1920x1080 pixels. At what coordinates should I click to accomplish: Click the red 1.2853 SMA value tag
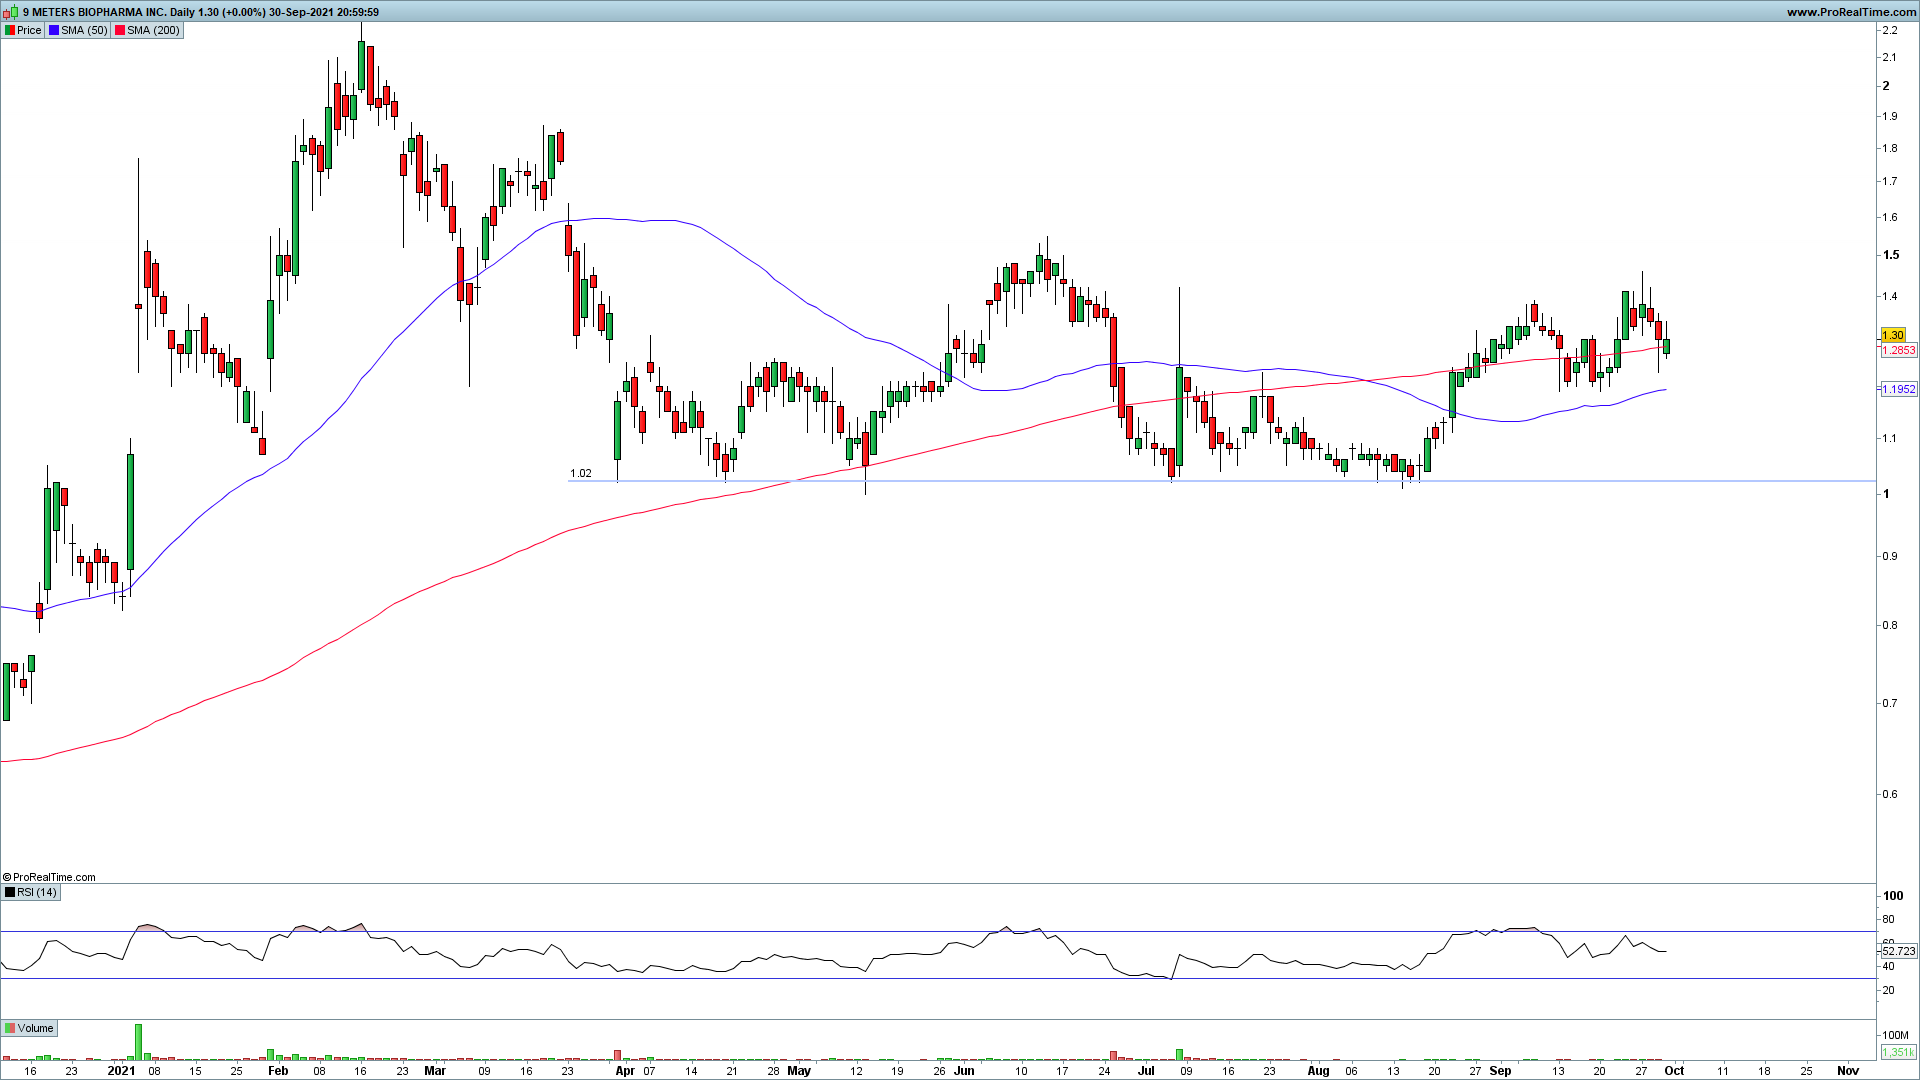click(x=1898, y=351)
